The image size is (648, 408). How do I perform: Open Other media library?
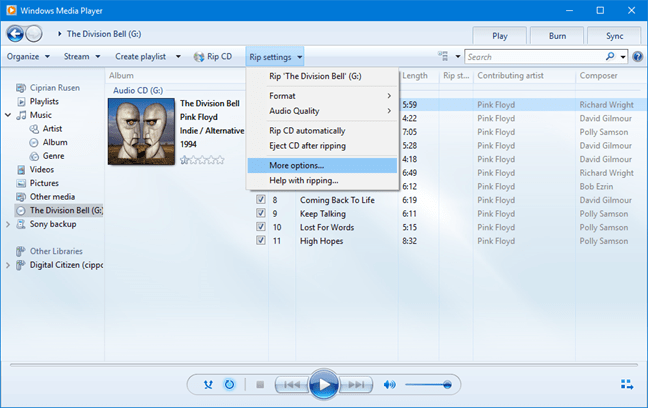click(x=52, y=197)
